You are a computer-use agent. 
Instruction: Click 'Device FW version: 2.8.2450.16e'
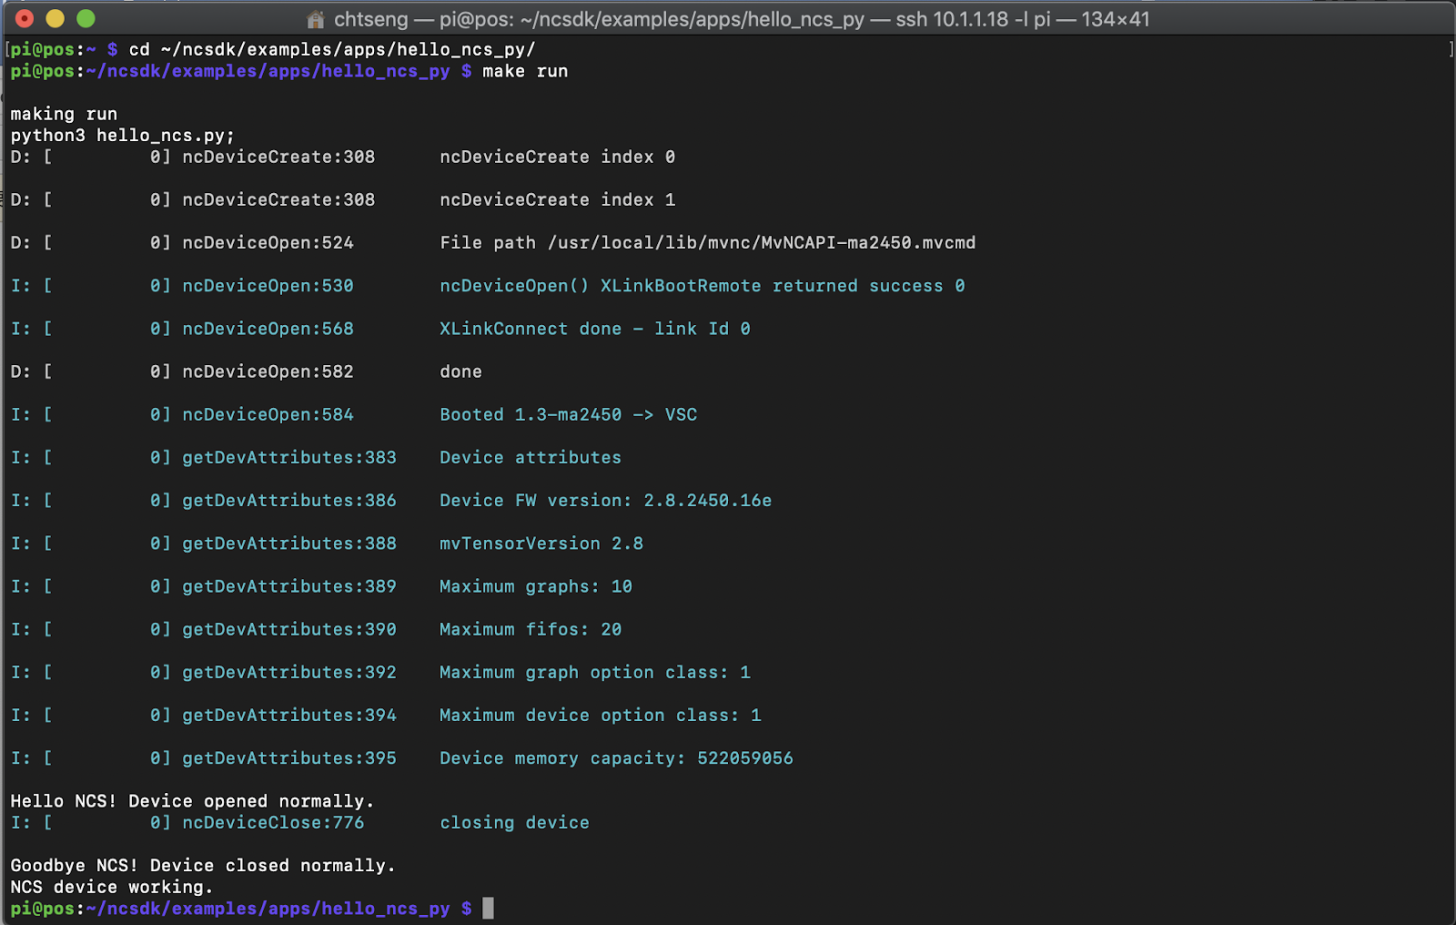pyautogui.click(x=605, y=501)
